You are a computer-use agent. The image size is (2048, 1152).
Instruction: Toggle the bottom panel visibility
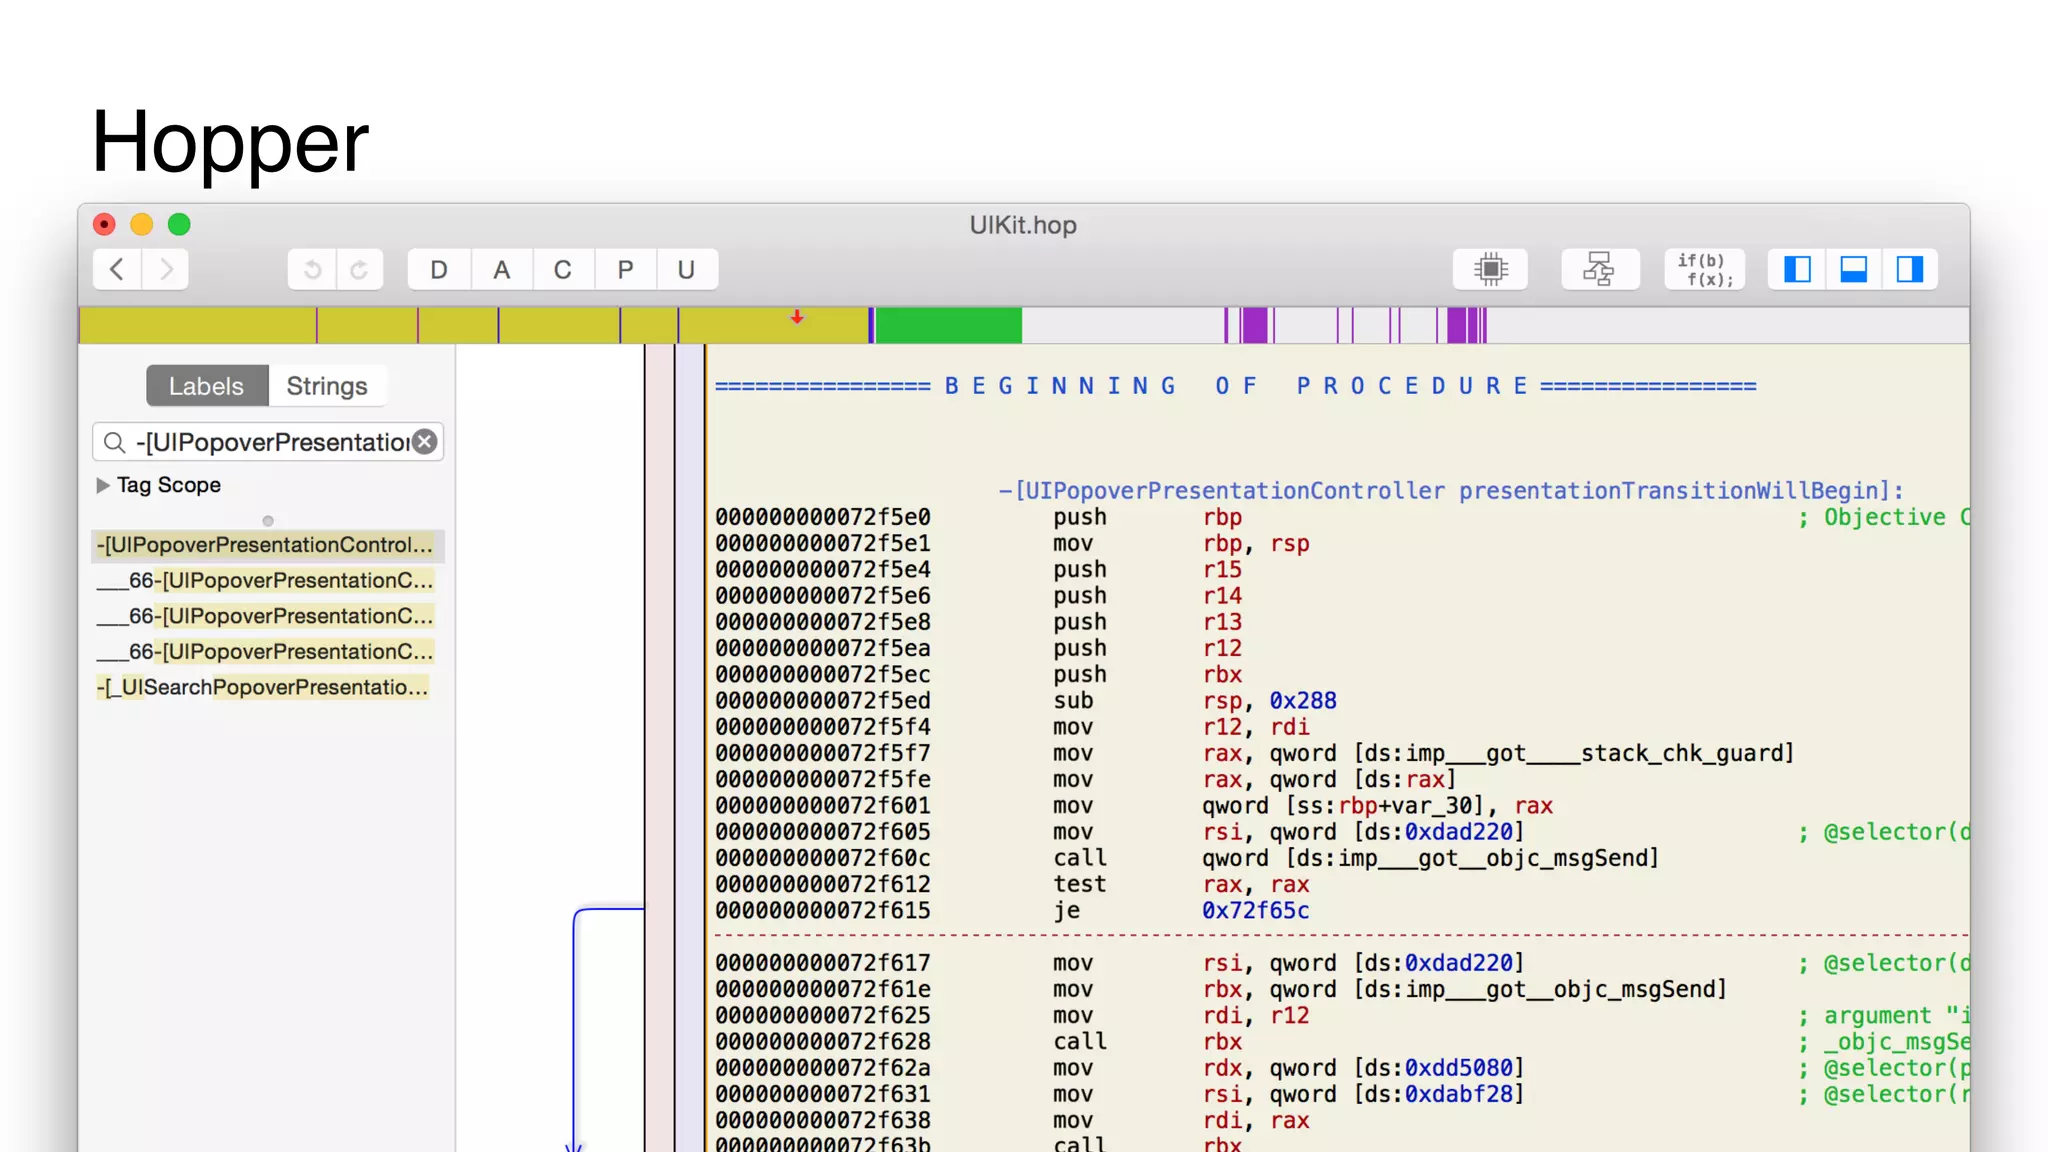[x=1853, y=269]
